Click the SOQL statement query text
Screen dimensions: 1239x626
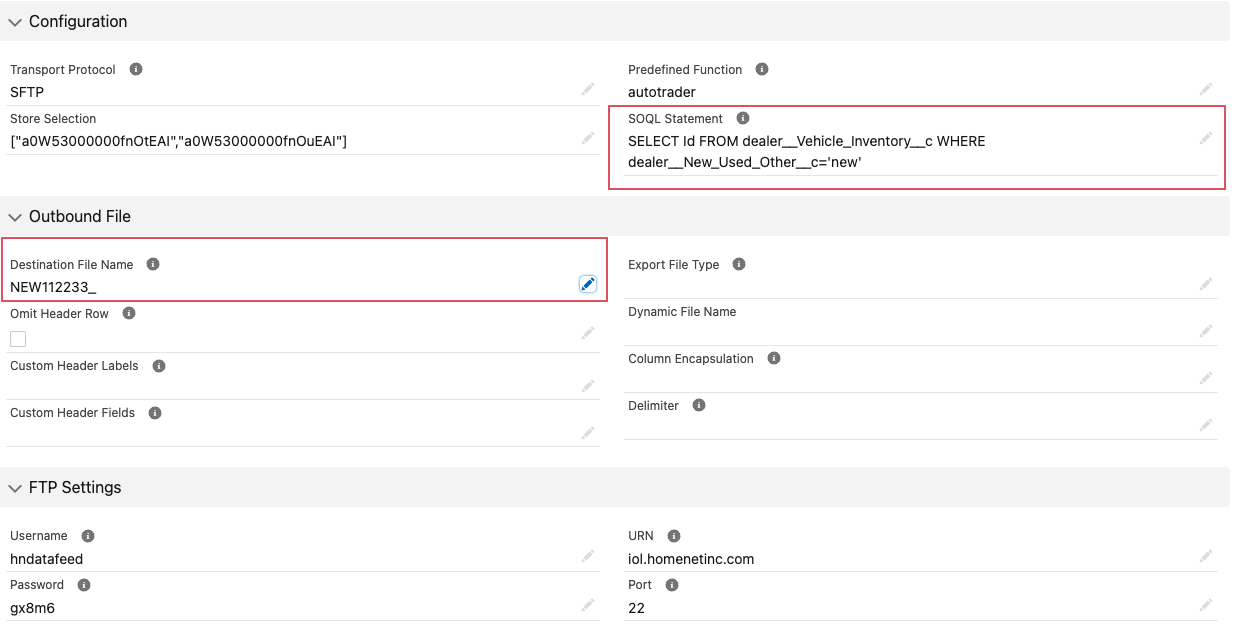pyautogui.click(x=807, y=151)
